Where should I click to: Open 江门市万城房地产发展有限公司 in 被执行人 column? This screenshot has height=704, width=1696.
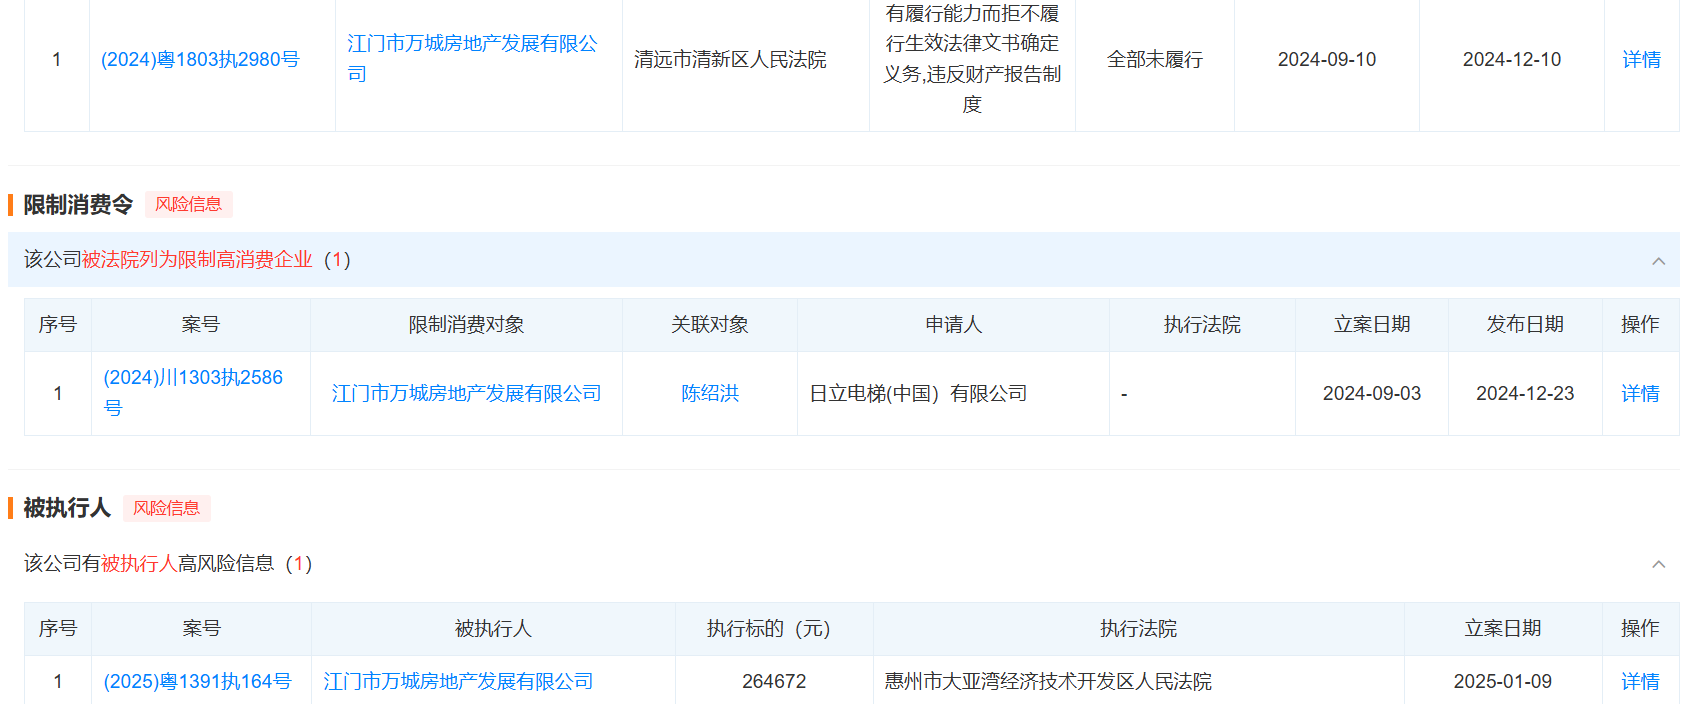[458, 682]
